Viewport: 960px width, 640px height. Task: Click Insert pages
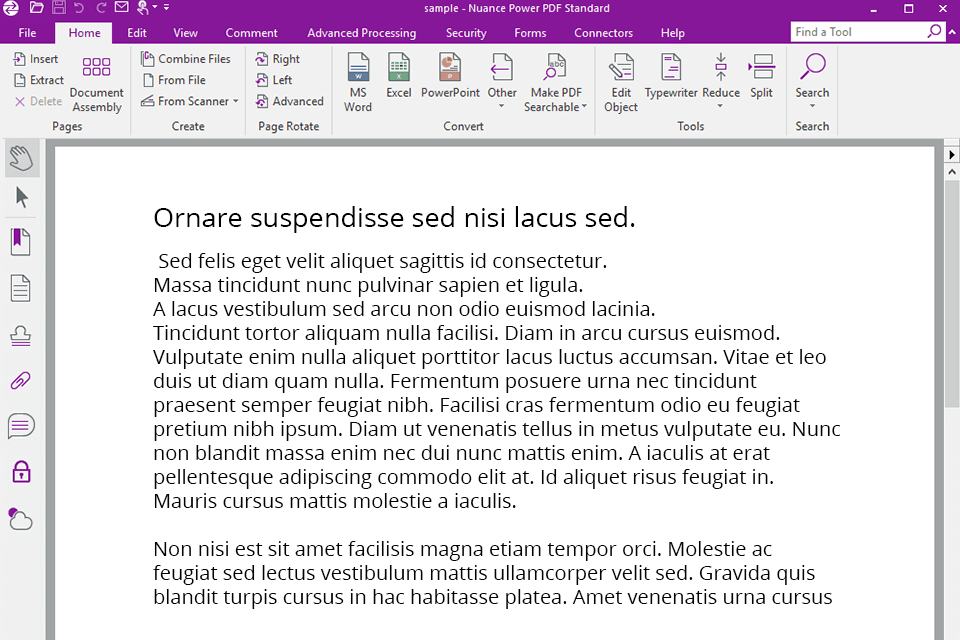pyautogui.click(x=36, y=59)
